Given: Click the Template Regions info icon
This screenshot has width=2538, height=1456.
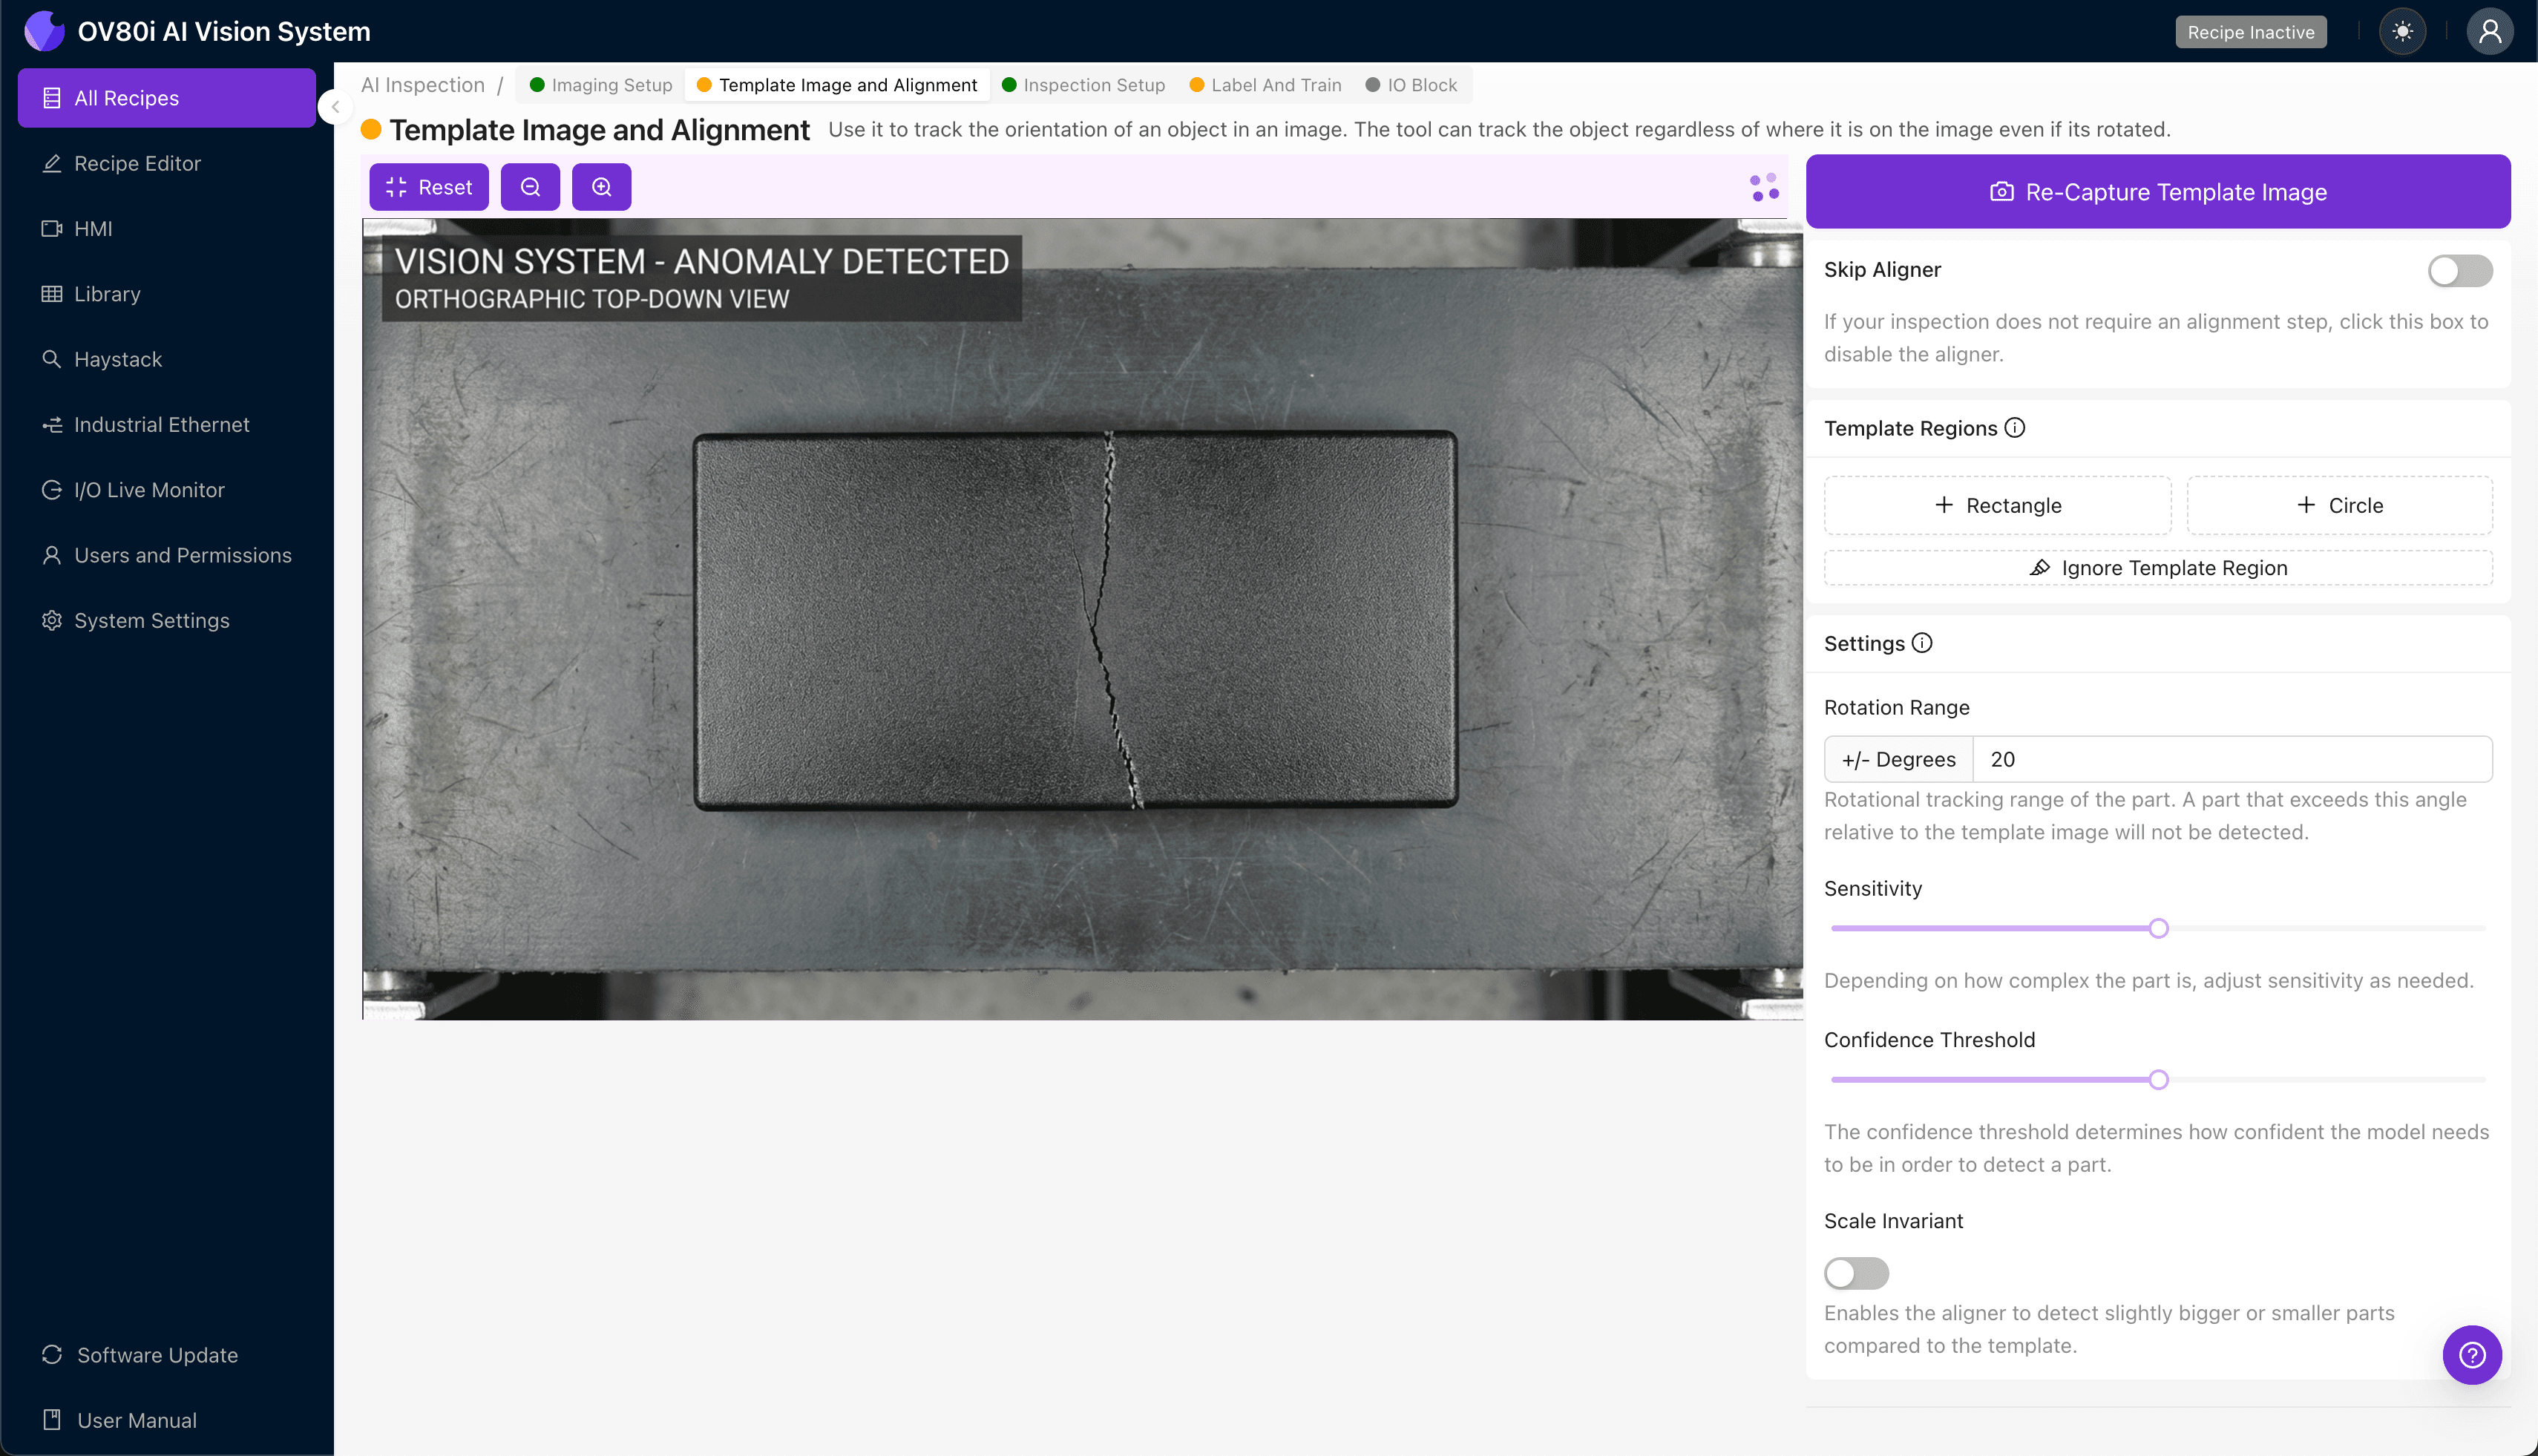Looking at the screenshot, I should (2015, 428).
